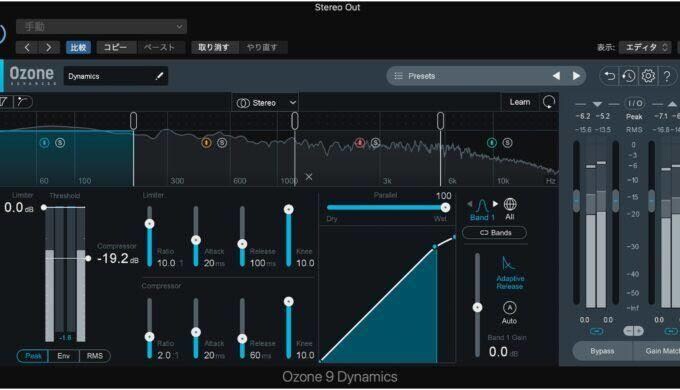
Task: Click the Ozone undo arrow icon
Action: click(610, 76)
